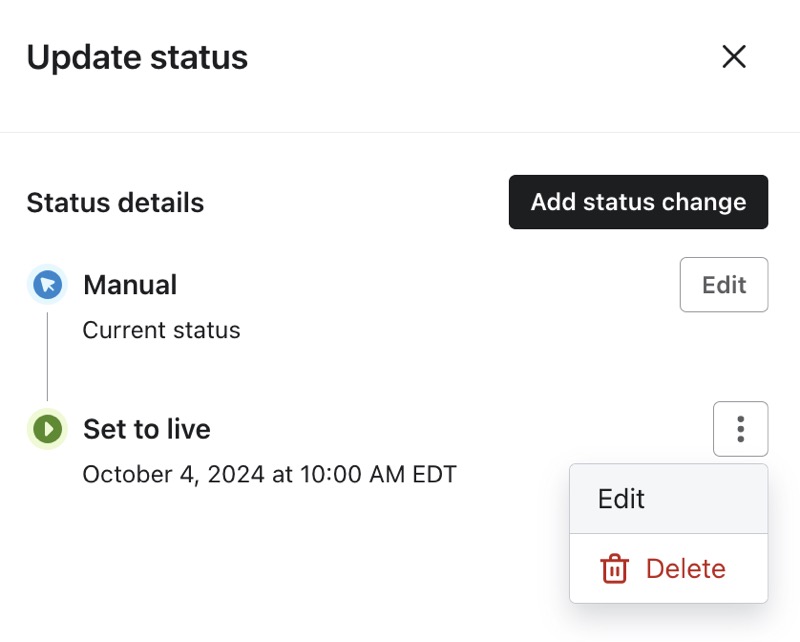
Task: Click the separator between Edit and Delete
Action: tap(668, 534)
